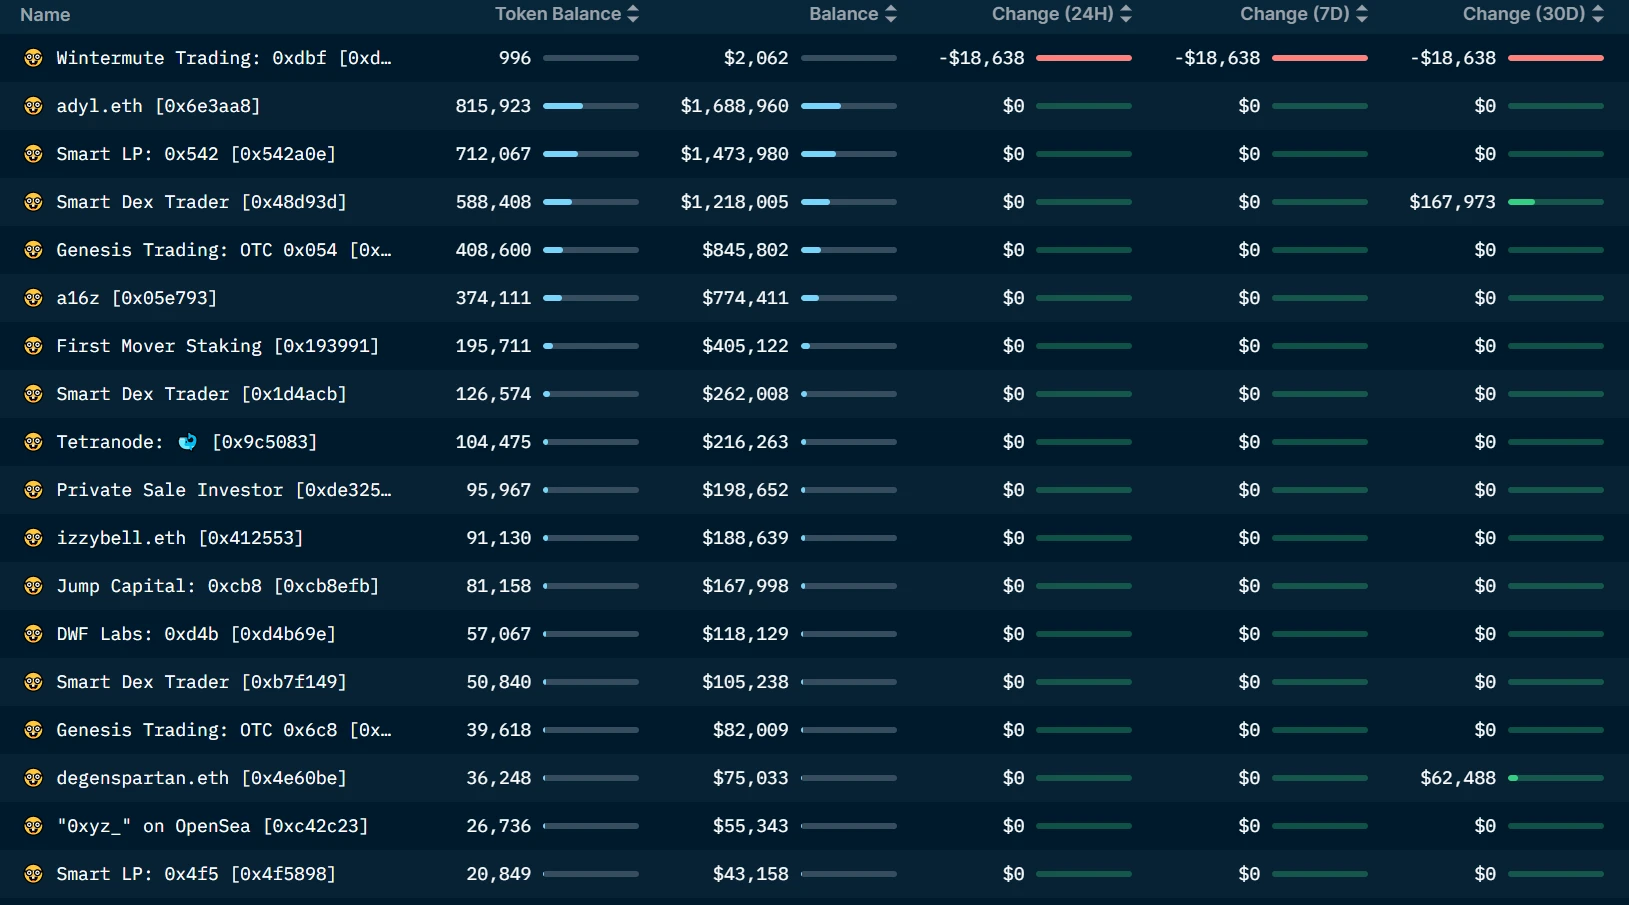Open the "0xyz_" on OpenSea address link
This screenshot has width=1629, height=905.
pos(212,826)
